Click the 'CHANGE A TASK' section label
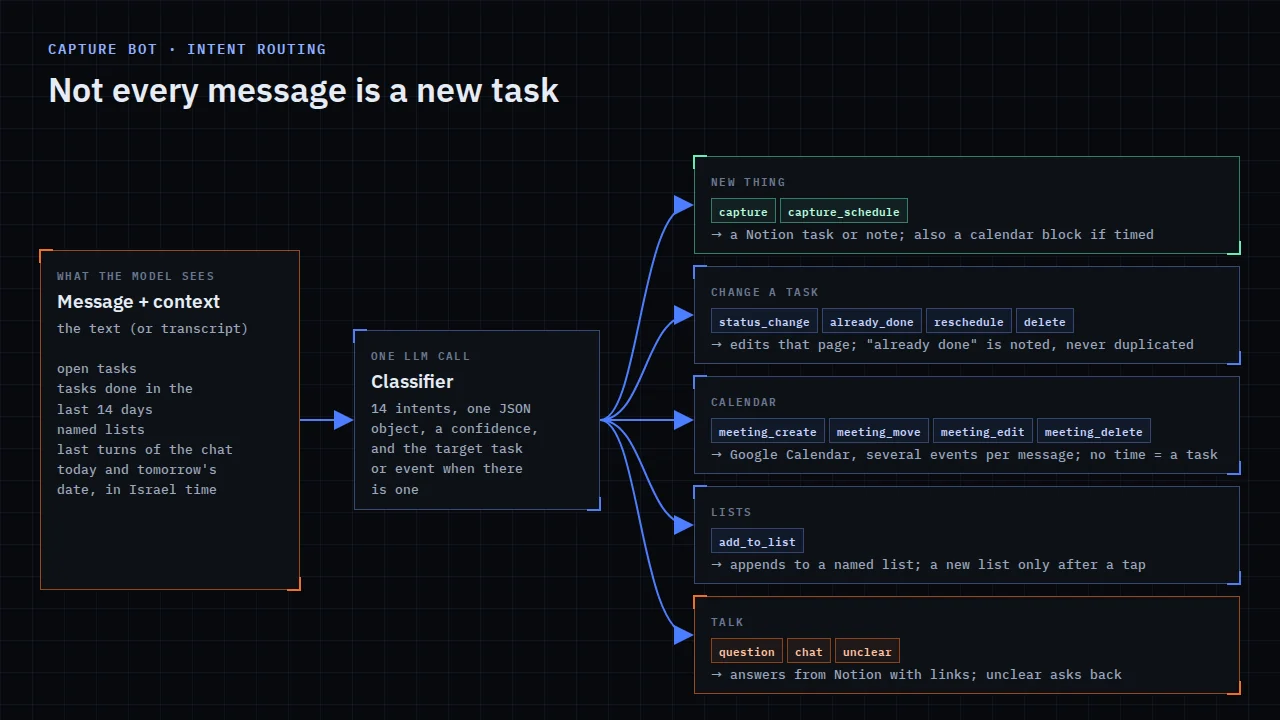Screen dimensions: 1280x720 tap(765, 292)
